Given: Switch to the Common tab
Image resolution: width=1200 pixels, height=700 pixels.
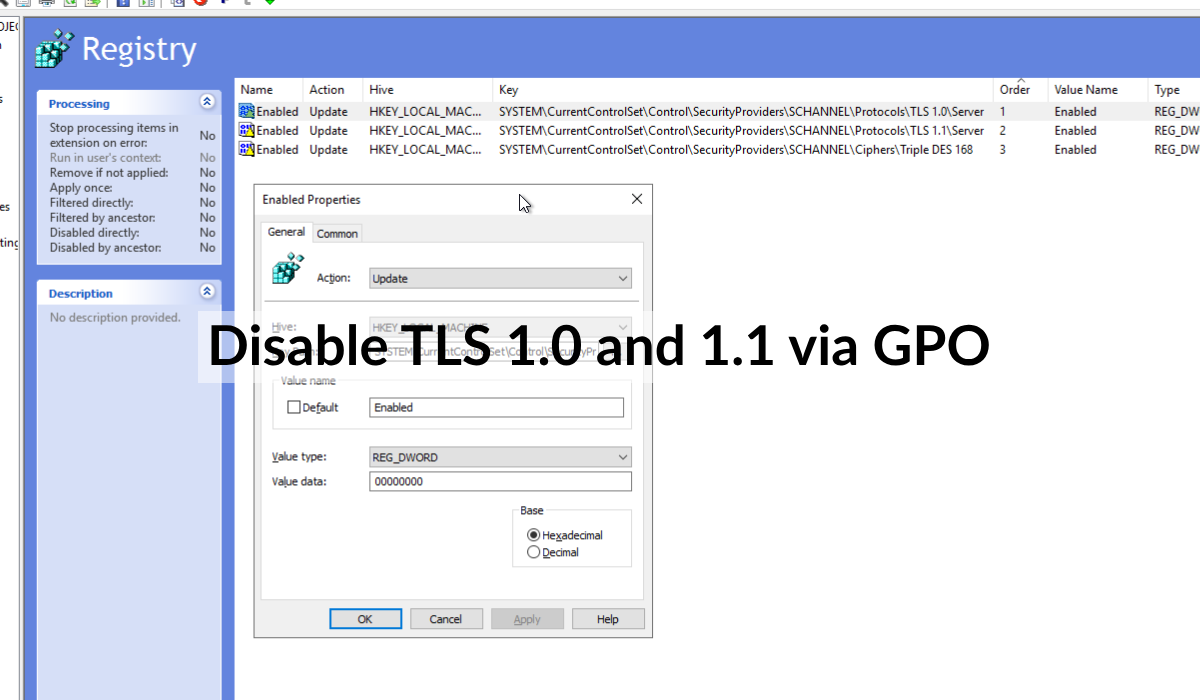Looking at the screenshot, I should point(337,232).
